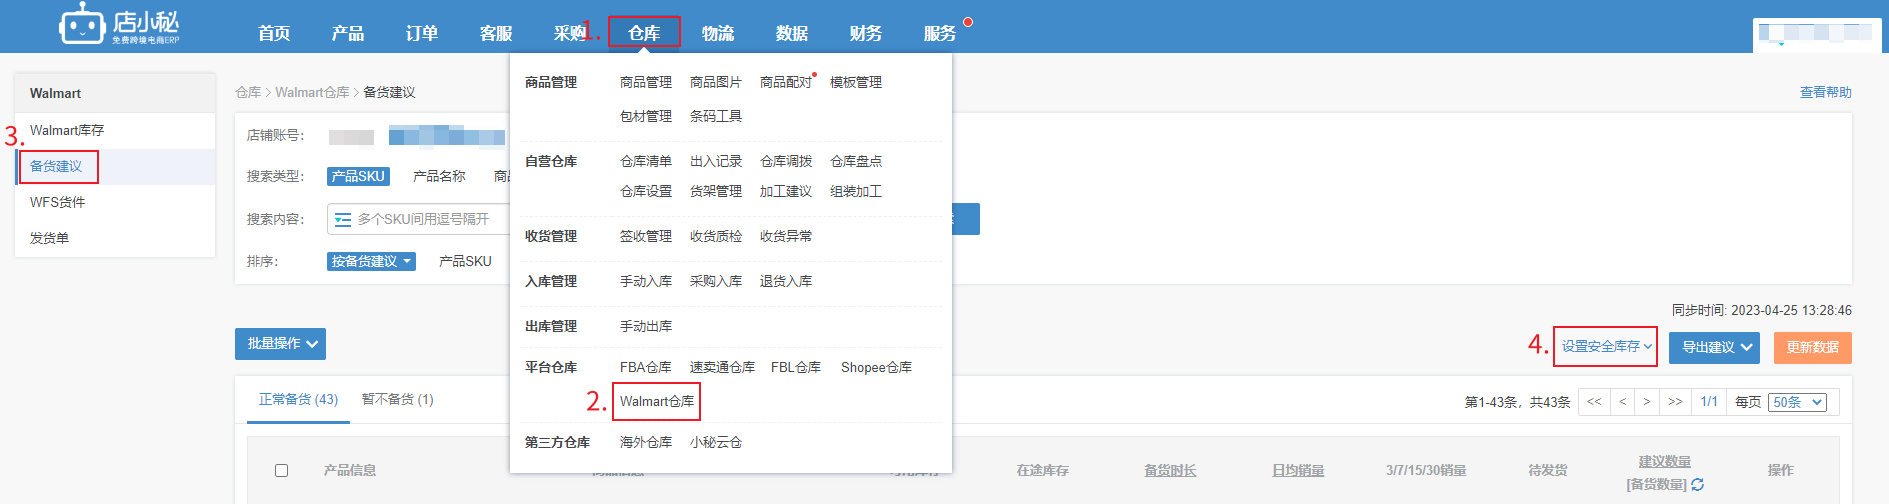Sort the table by 备货时长 header
Viewport: 1889px width, 504px height.
click(1170, 470)
